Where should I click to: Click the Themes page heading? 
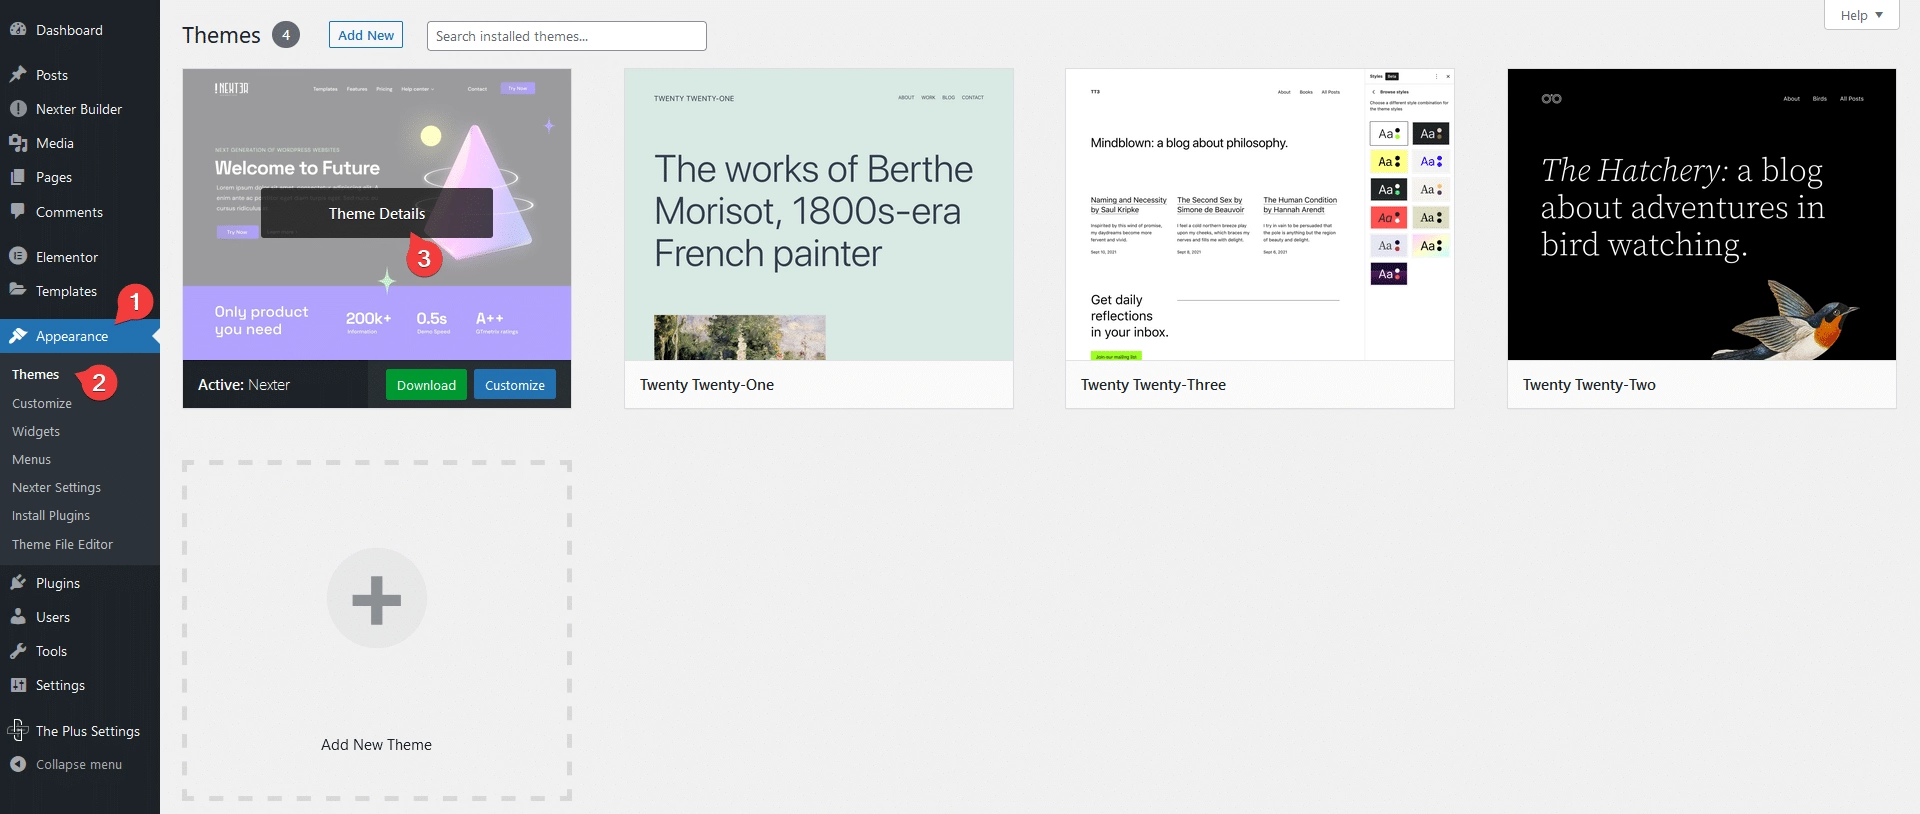point(221,35)
